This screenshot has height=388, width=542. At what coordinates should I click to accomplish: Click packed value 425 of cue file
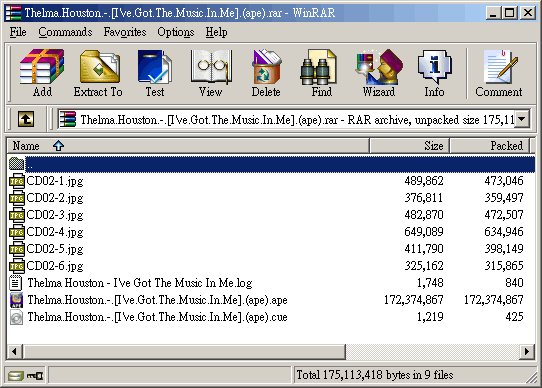pyautogui.click(x=514, y=317)
